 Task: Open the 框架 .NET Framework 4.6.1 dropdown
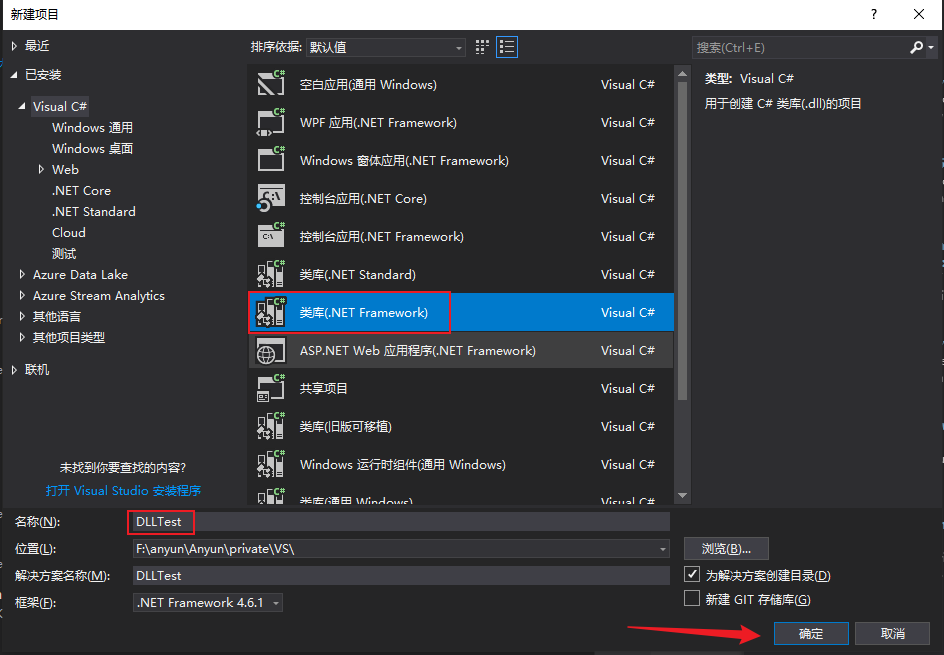pos(208,603)
